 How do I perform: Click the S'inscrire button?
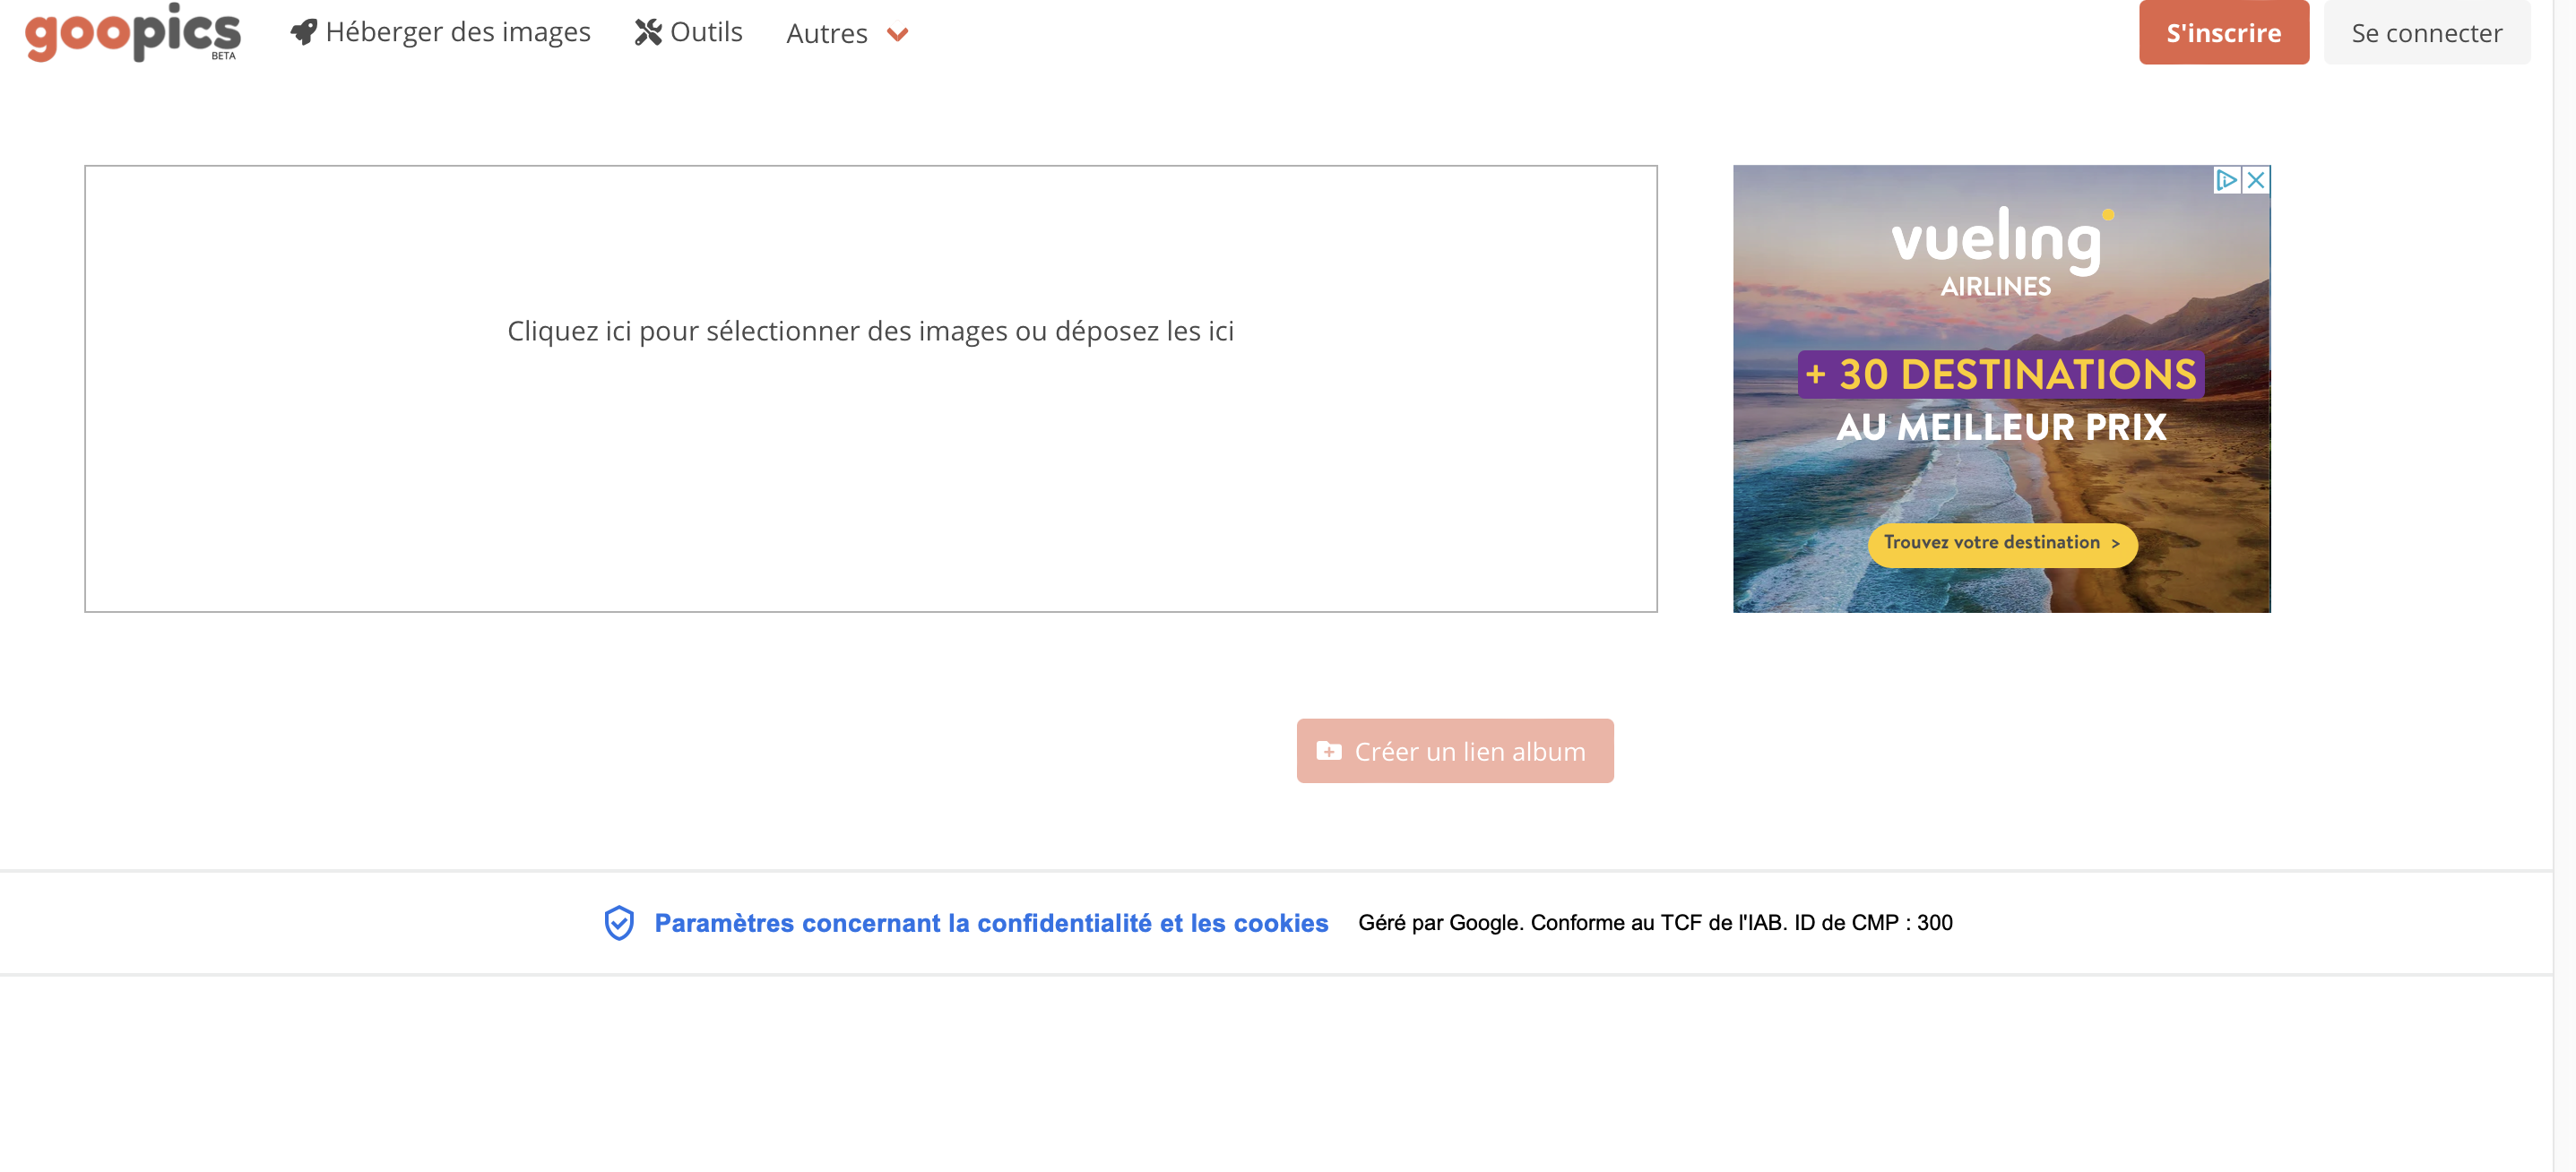pyautogui.click(x=2223, y=33)
